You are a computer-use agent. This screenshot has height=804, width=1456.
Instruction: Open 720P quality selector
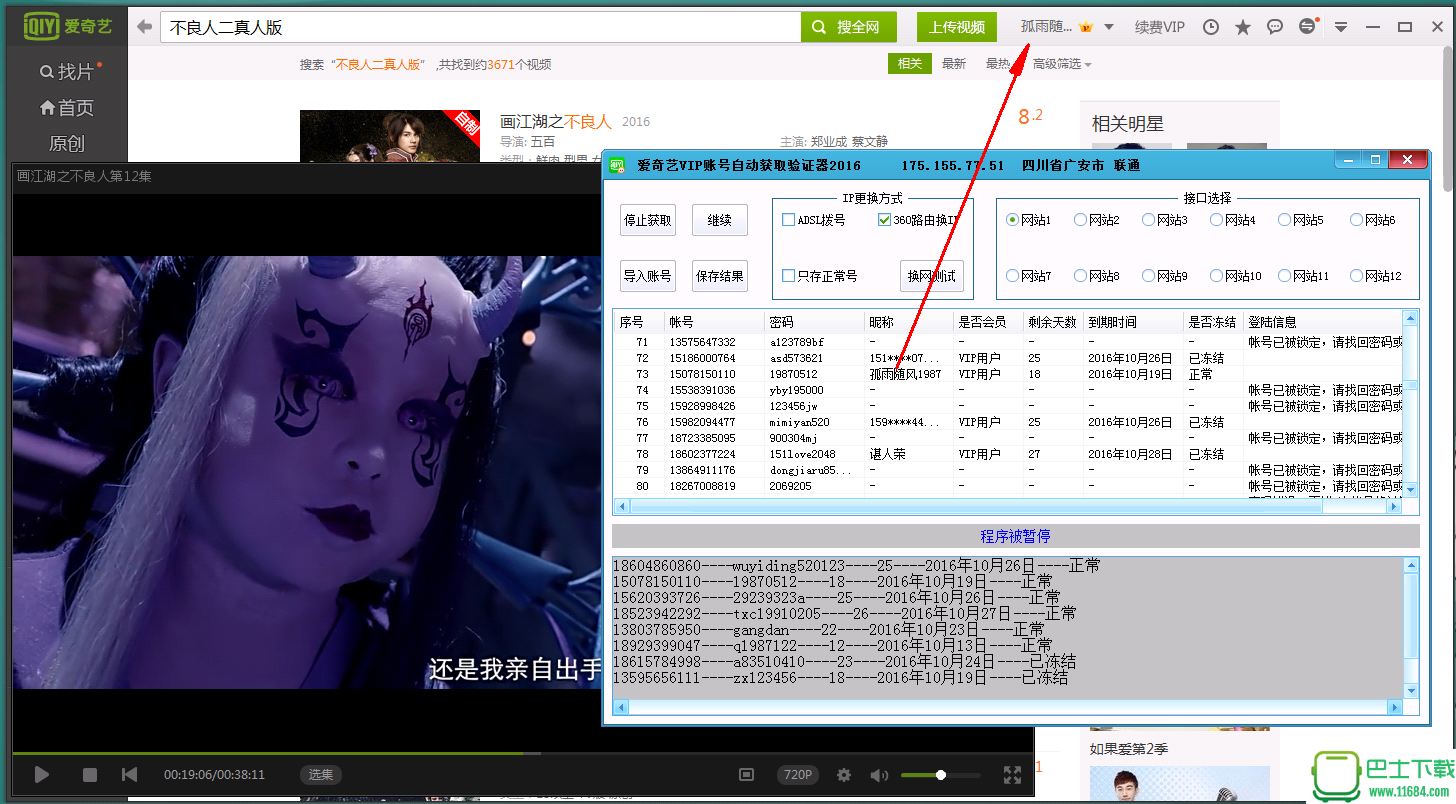click(798, 775)
